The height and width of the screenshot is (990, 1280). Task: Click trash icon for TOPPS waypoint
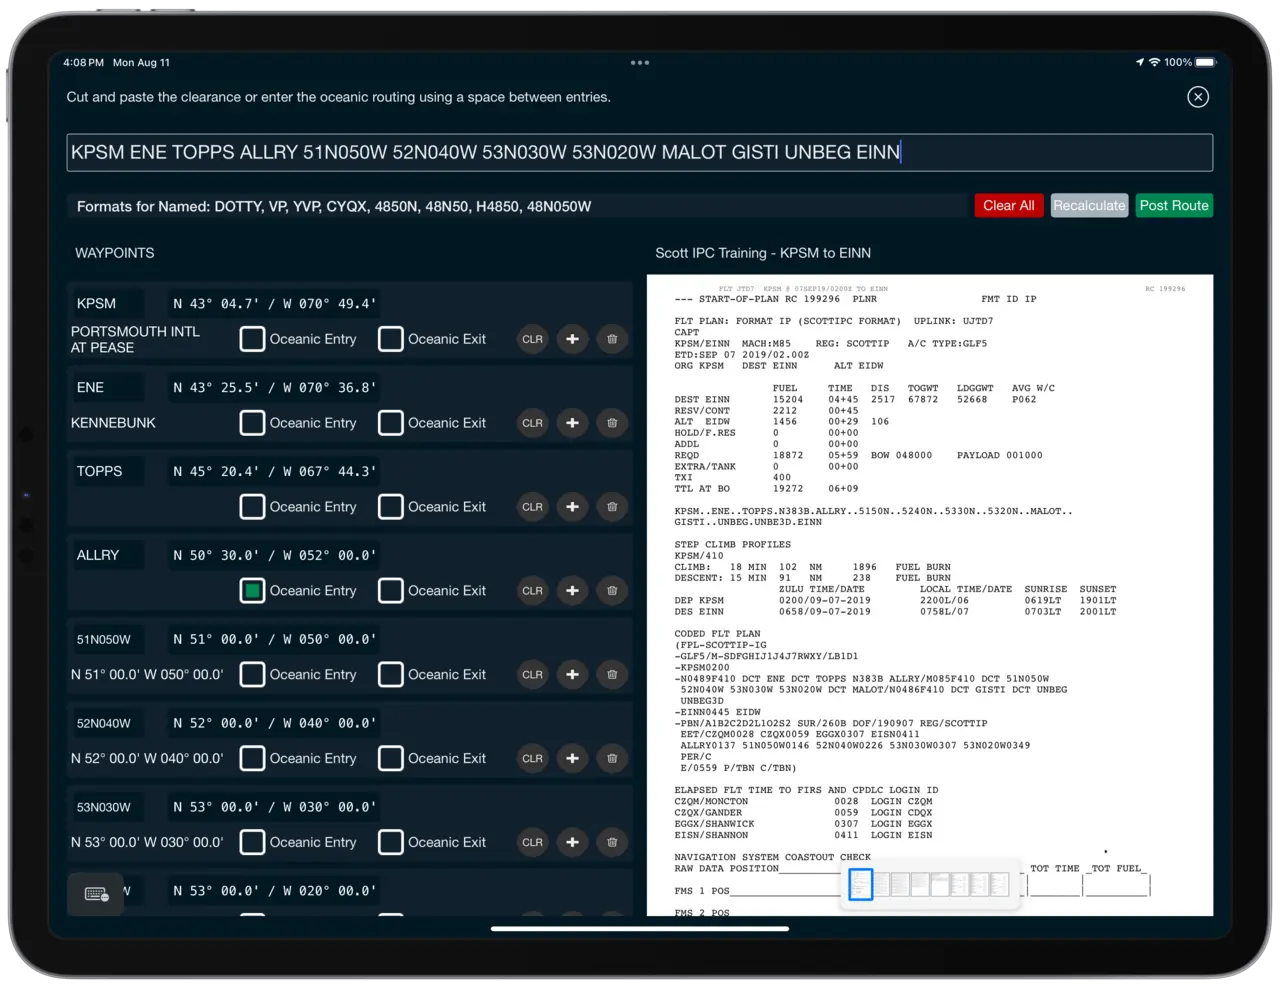coord(612,507)
